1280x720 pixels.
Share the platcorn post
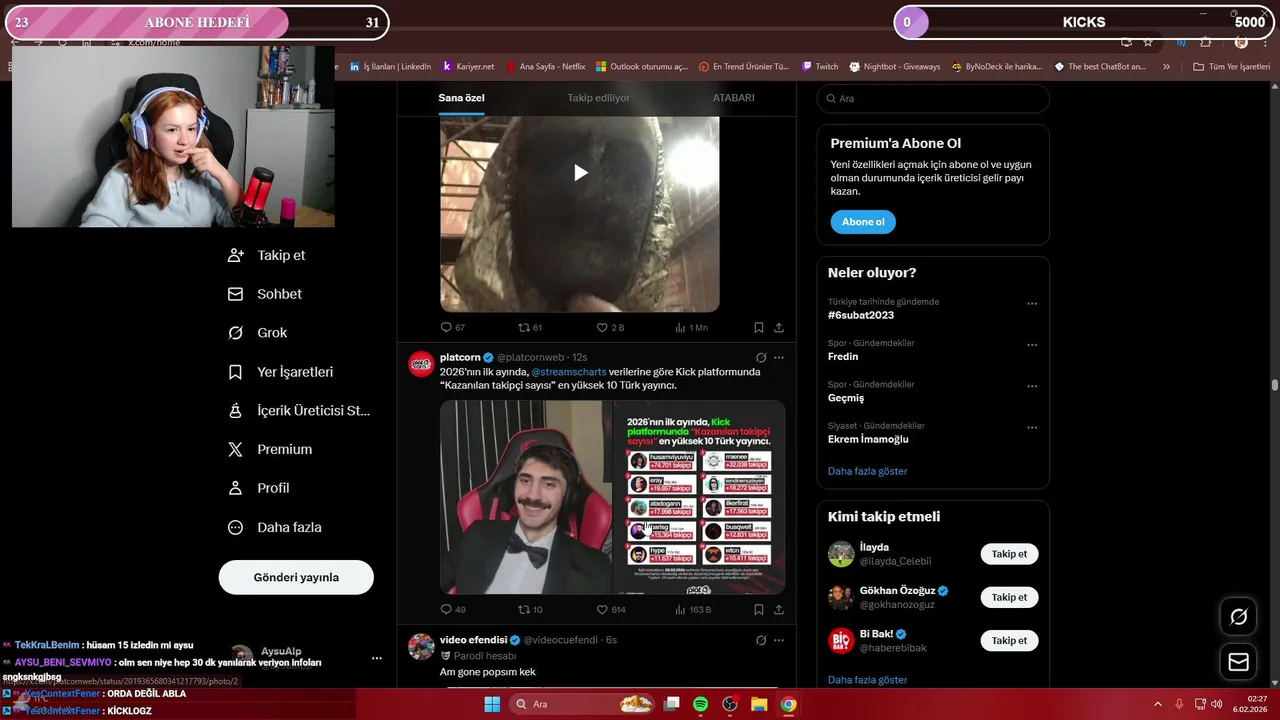point(779,609)
